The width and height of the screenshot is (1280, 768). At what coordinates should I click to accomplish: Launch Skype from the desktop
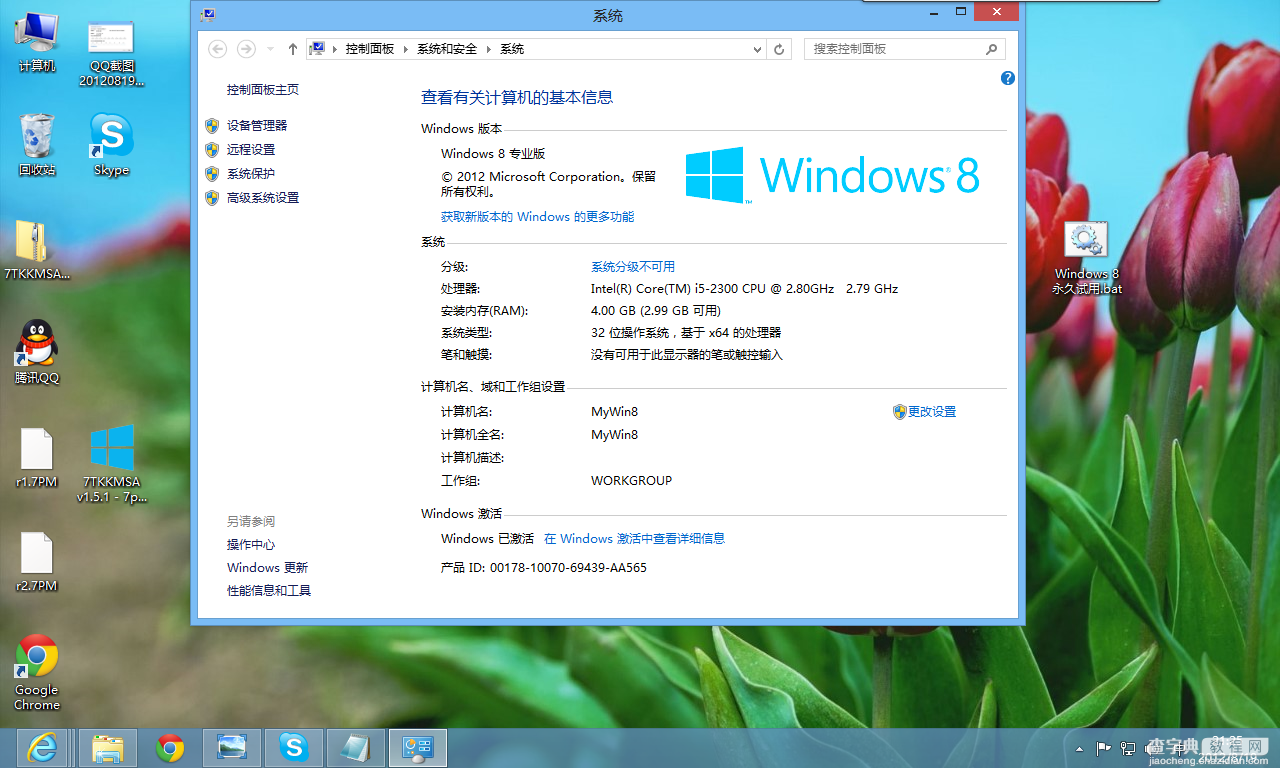111,144
